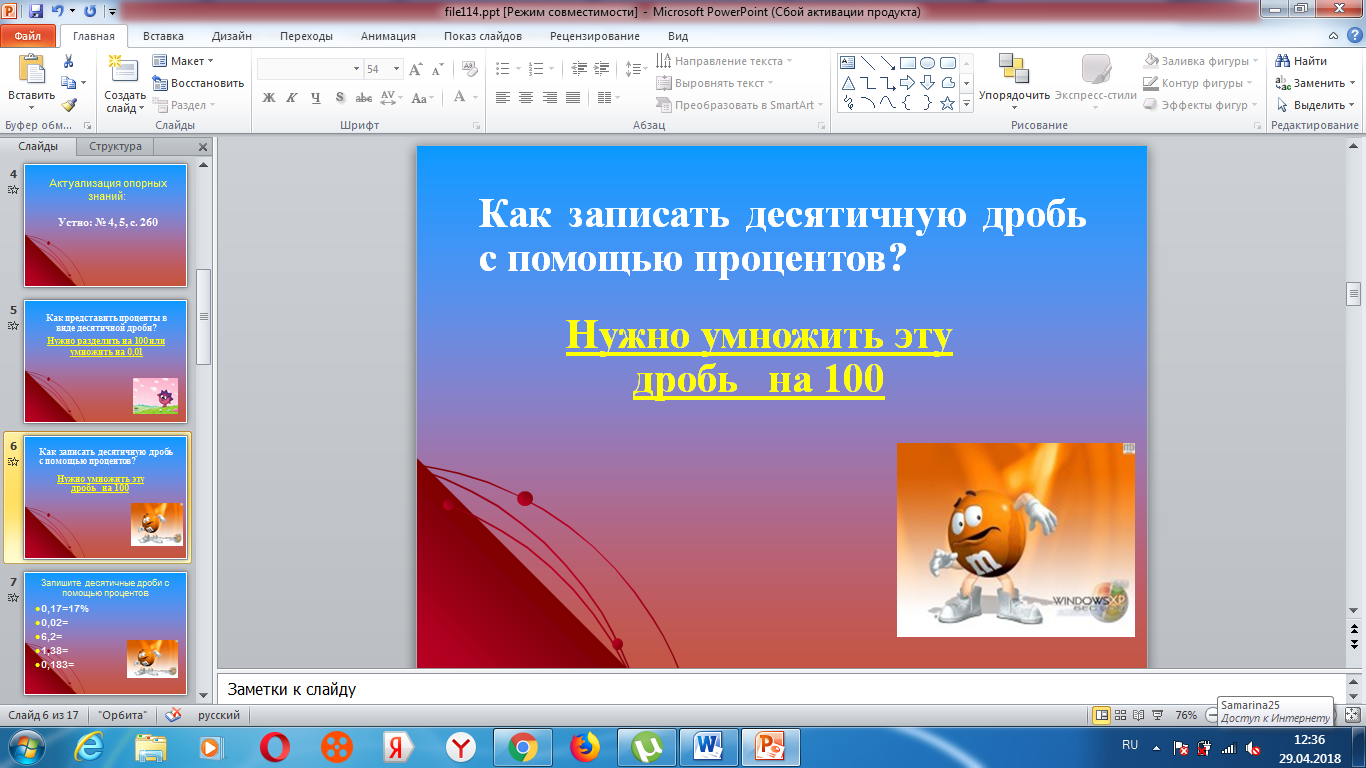This screenshot has height=768, width=1366.
Task: Open the Структура outline pane tab
Action: coord(116,146)
